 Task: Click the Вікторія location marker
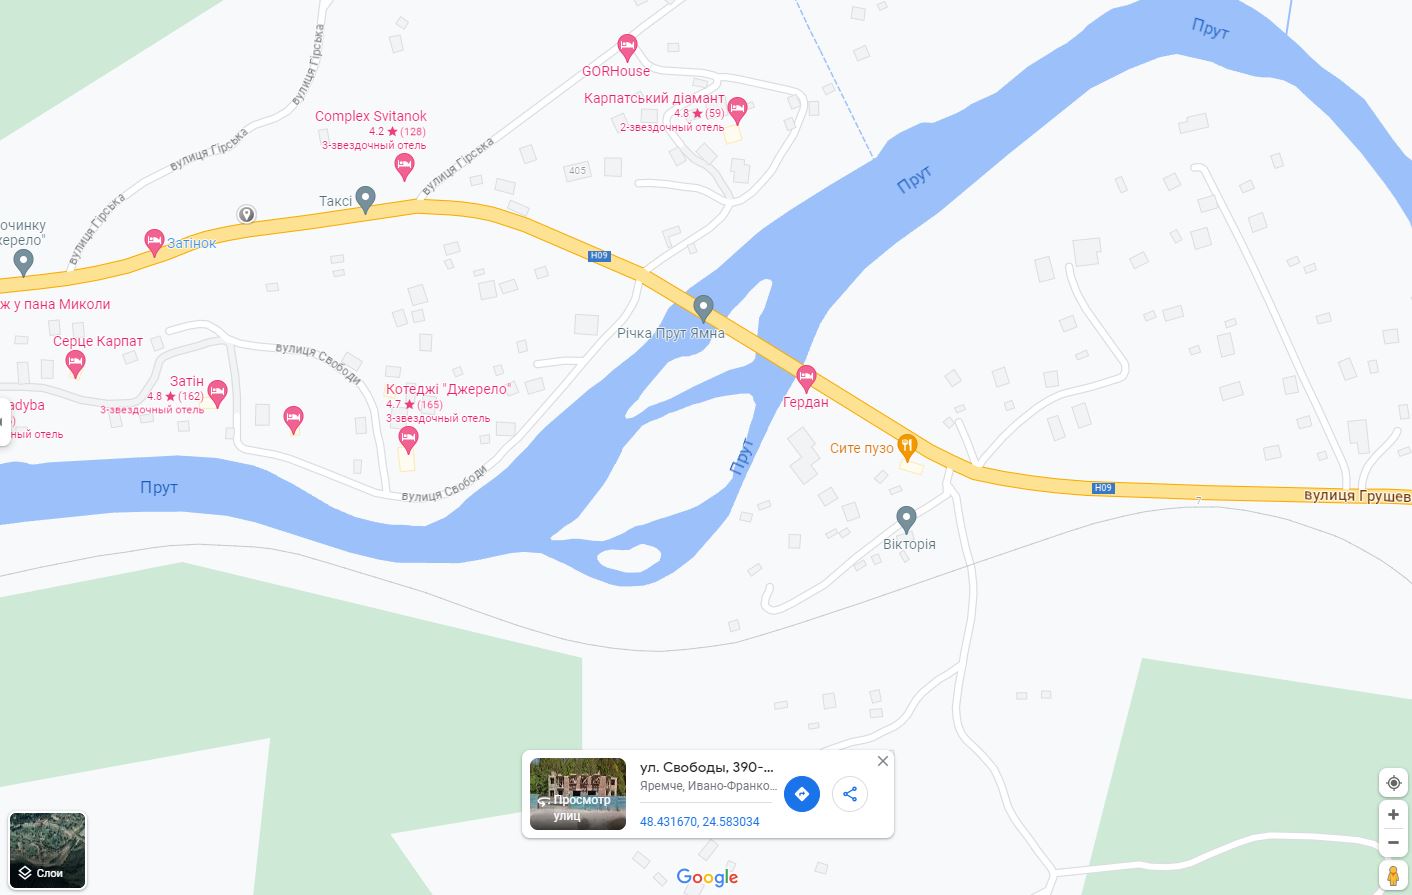click(906, 519)
